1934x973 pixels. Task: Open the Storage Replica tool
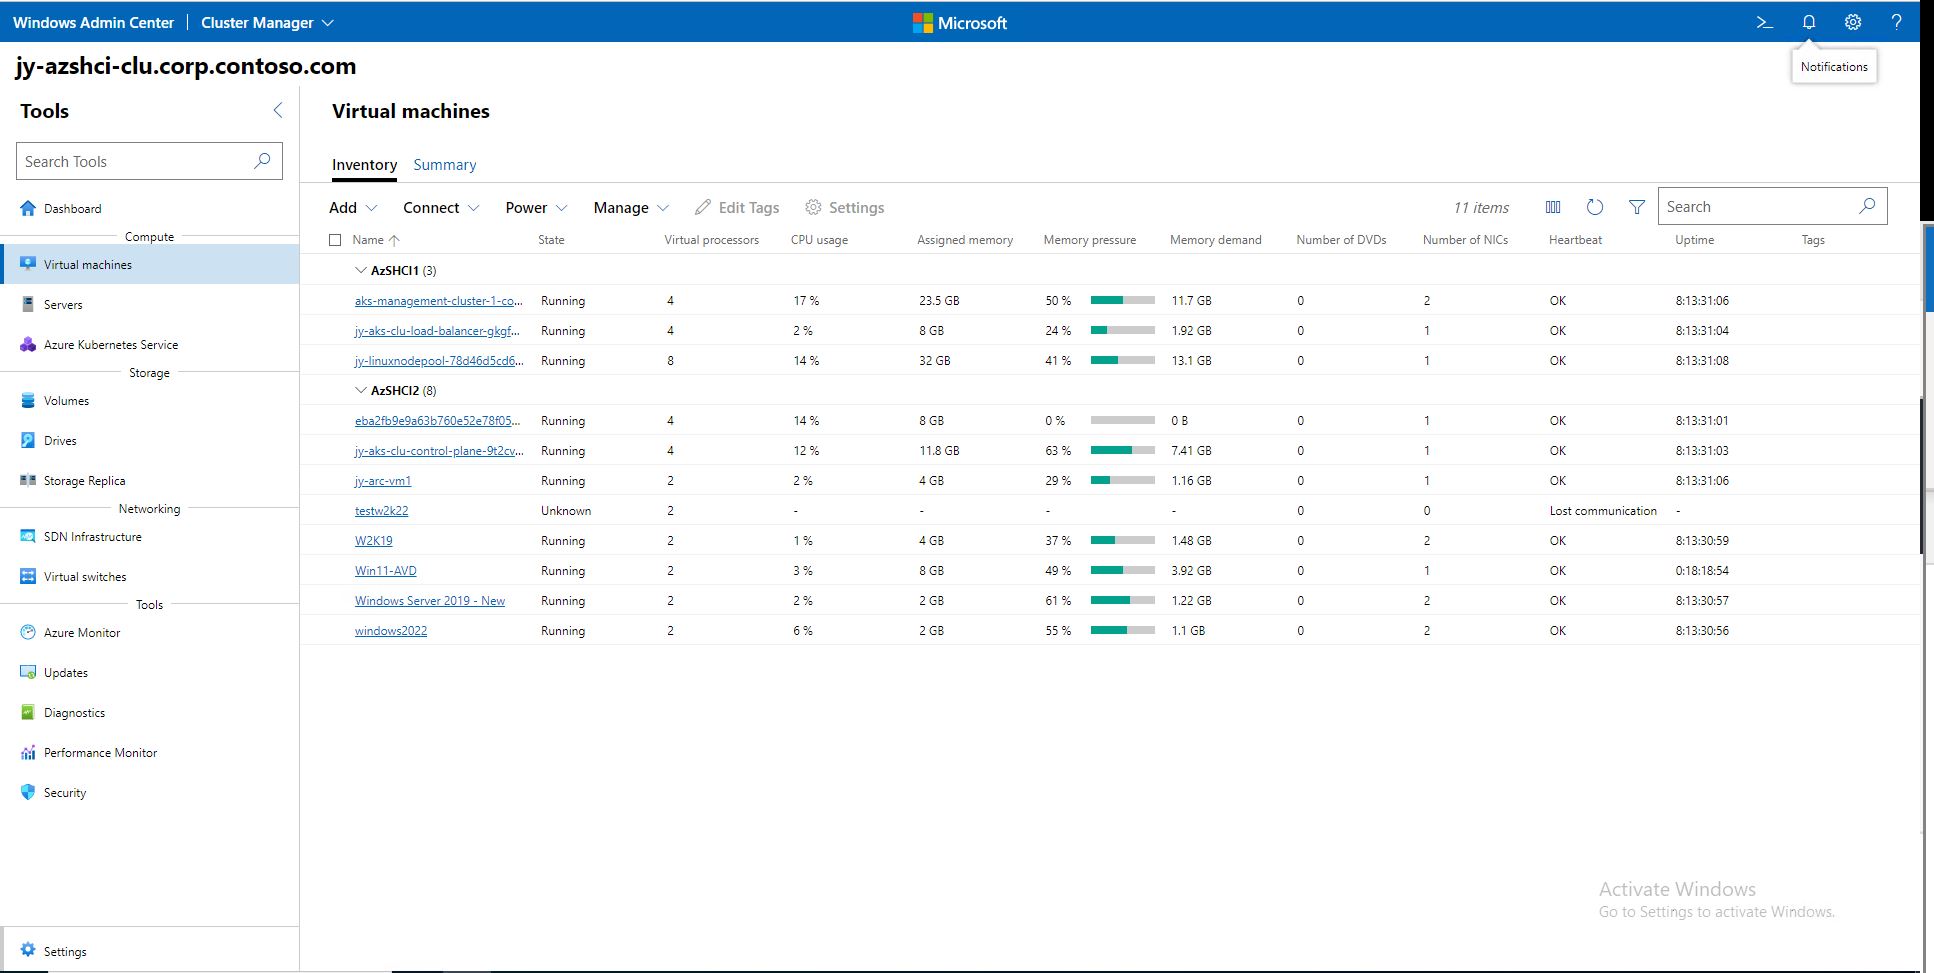coord(83,480)
